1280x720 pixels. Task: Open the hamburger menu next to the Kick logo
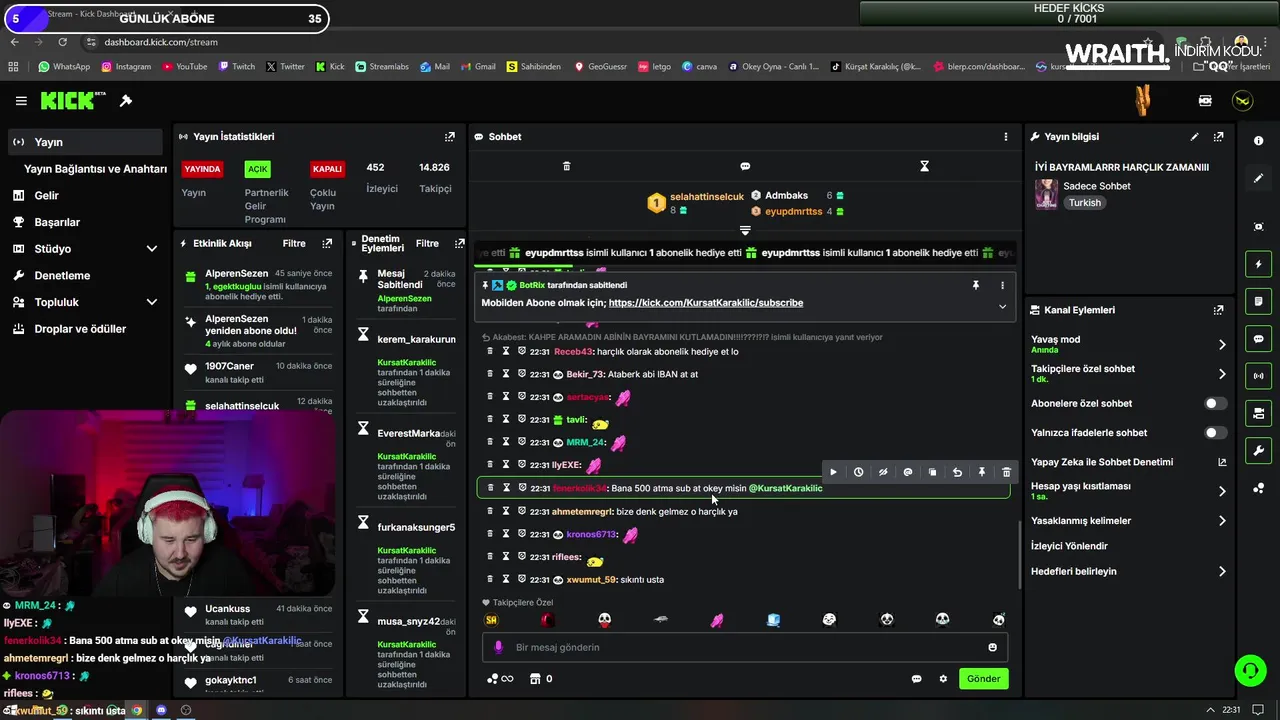[x=21, y=101]
